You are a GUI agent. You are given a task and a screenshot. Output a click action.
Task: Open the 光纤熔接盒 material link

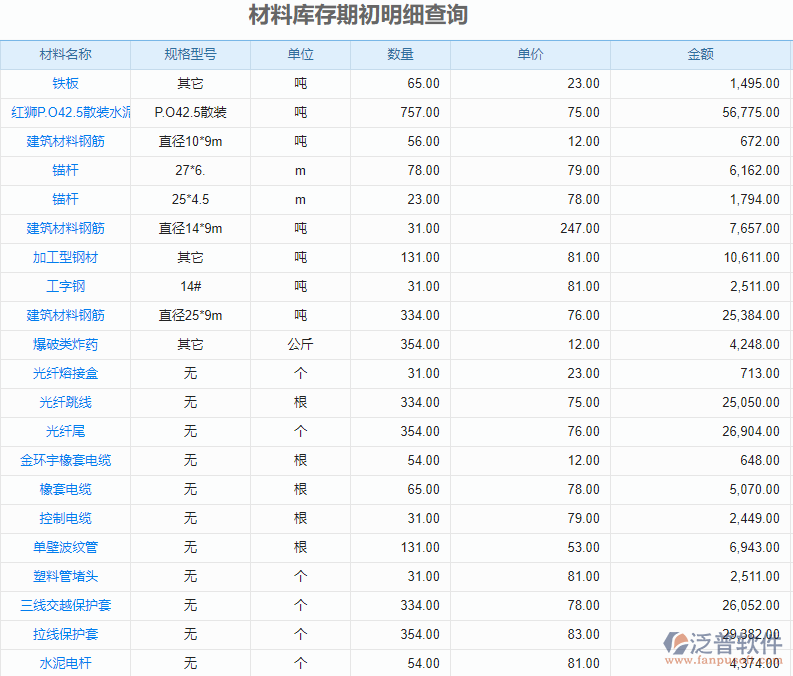(65, 373)
